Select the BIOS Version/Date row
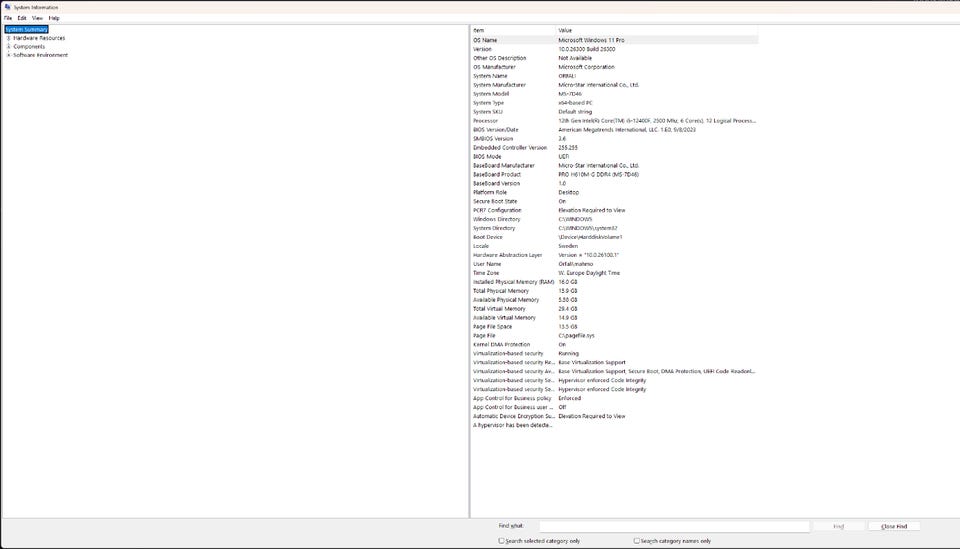 (x=615, y=130)
